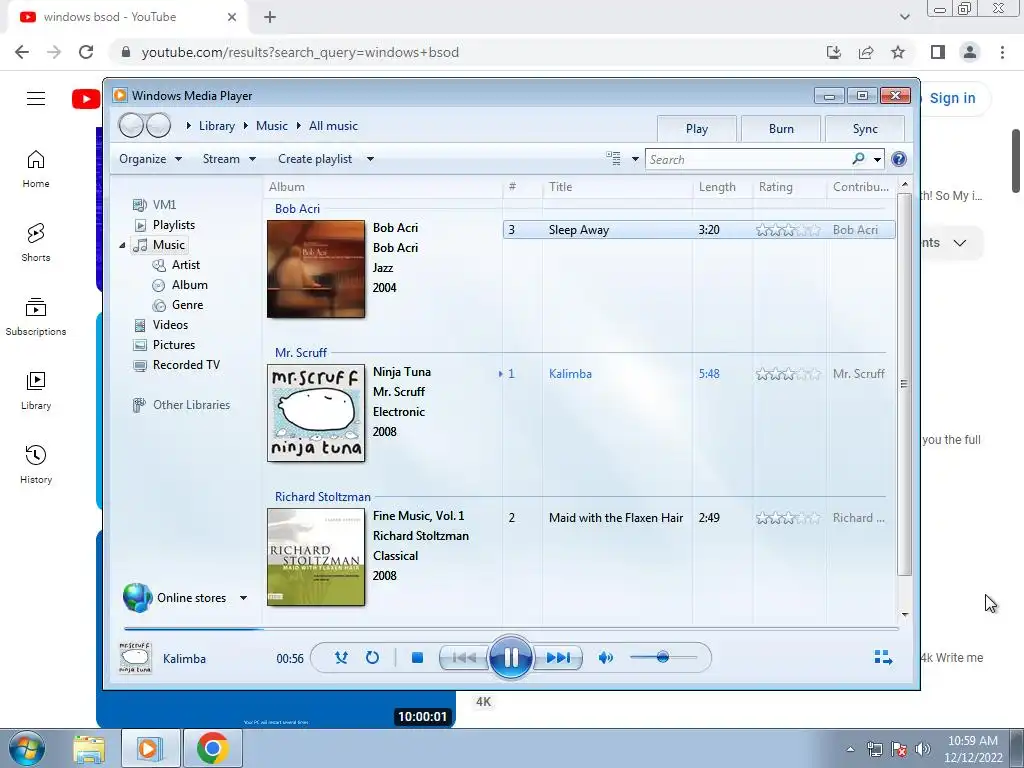Click the Library breadcrumb
Viewport: 1024px width, 768px height.
(217, 126)
